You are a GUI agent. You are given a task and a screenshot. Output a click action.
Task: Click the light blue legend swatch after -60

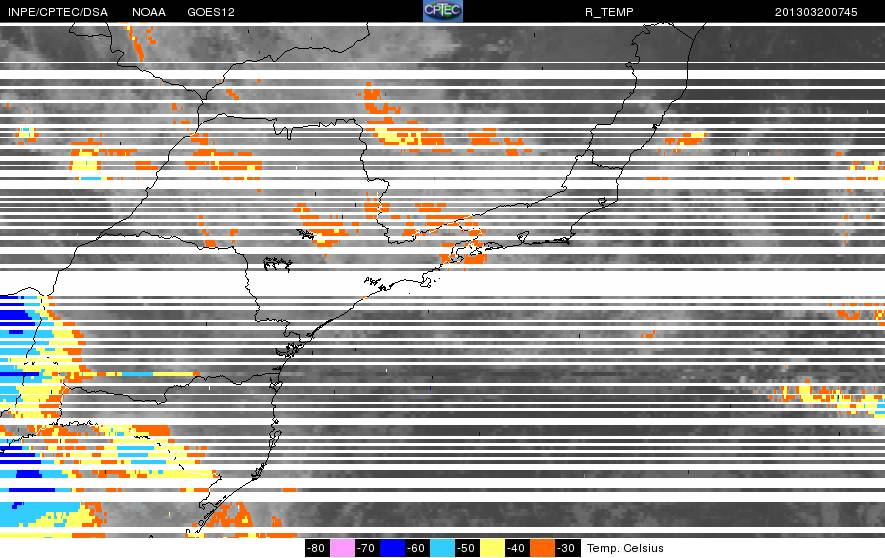tap(442, 548)
